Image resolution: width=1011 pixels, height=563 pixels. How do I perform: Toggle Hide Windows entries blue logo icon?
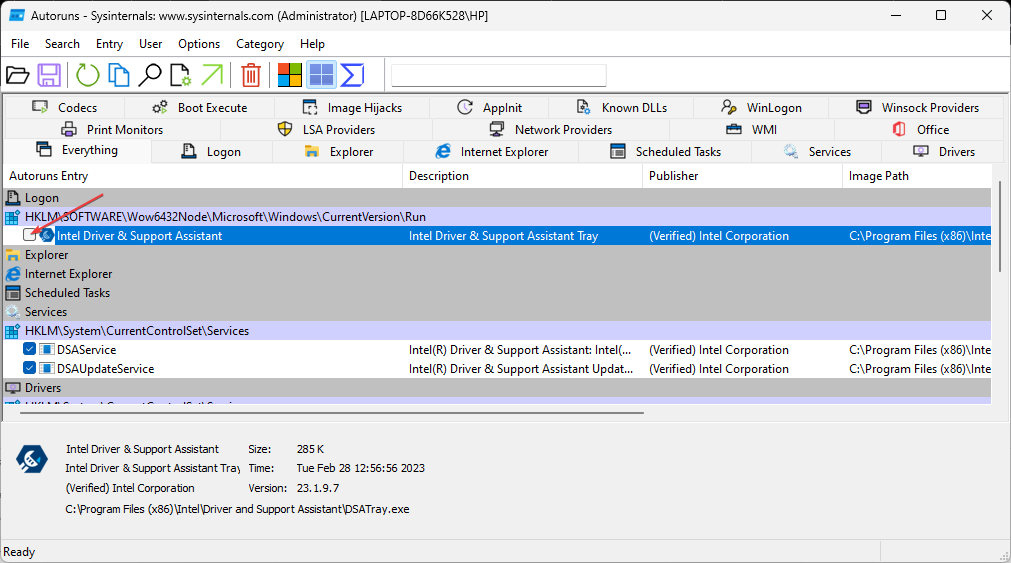[x=321, y=75]
